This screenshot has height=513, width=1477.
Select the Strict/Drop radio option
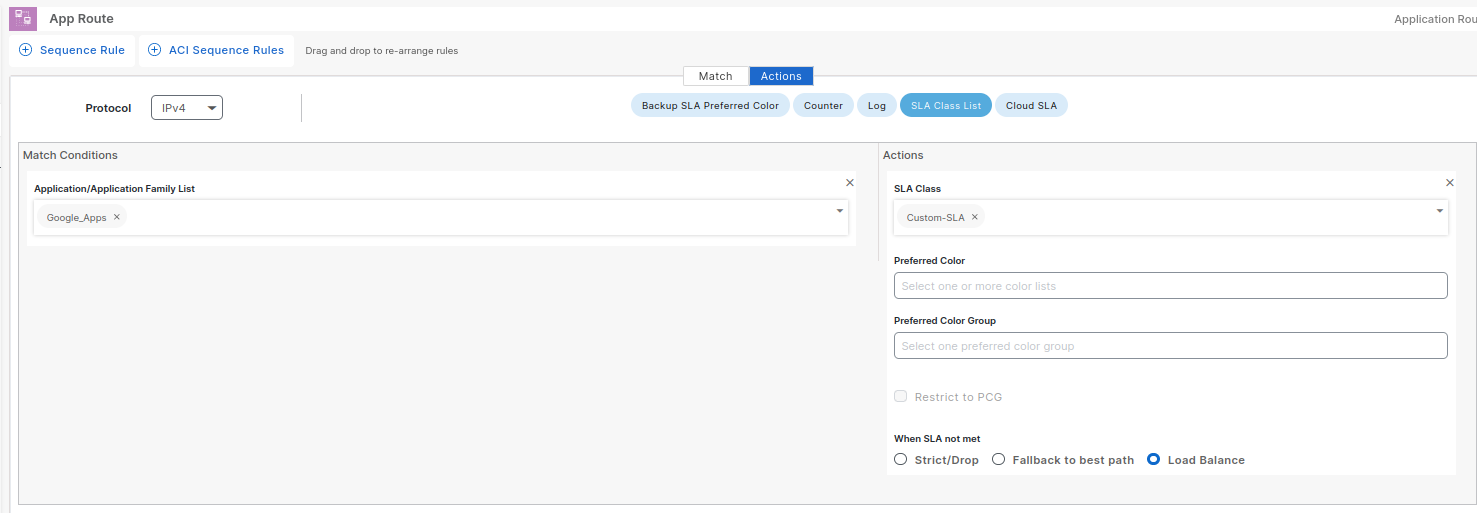point(901,460)
